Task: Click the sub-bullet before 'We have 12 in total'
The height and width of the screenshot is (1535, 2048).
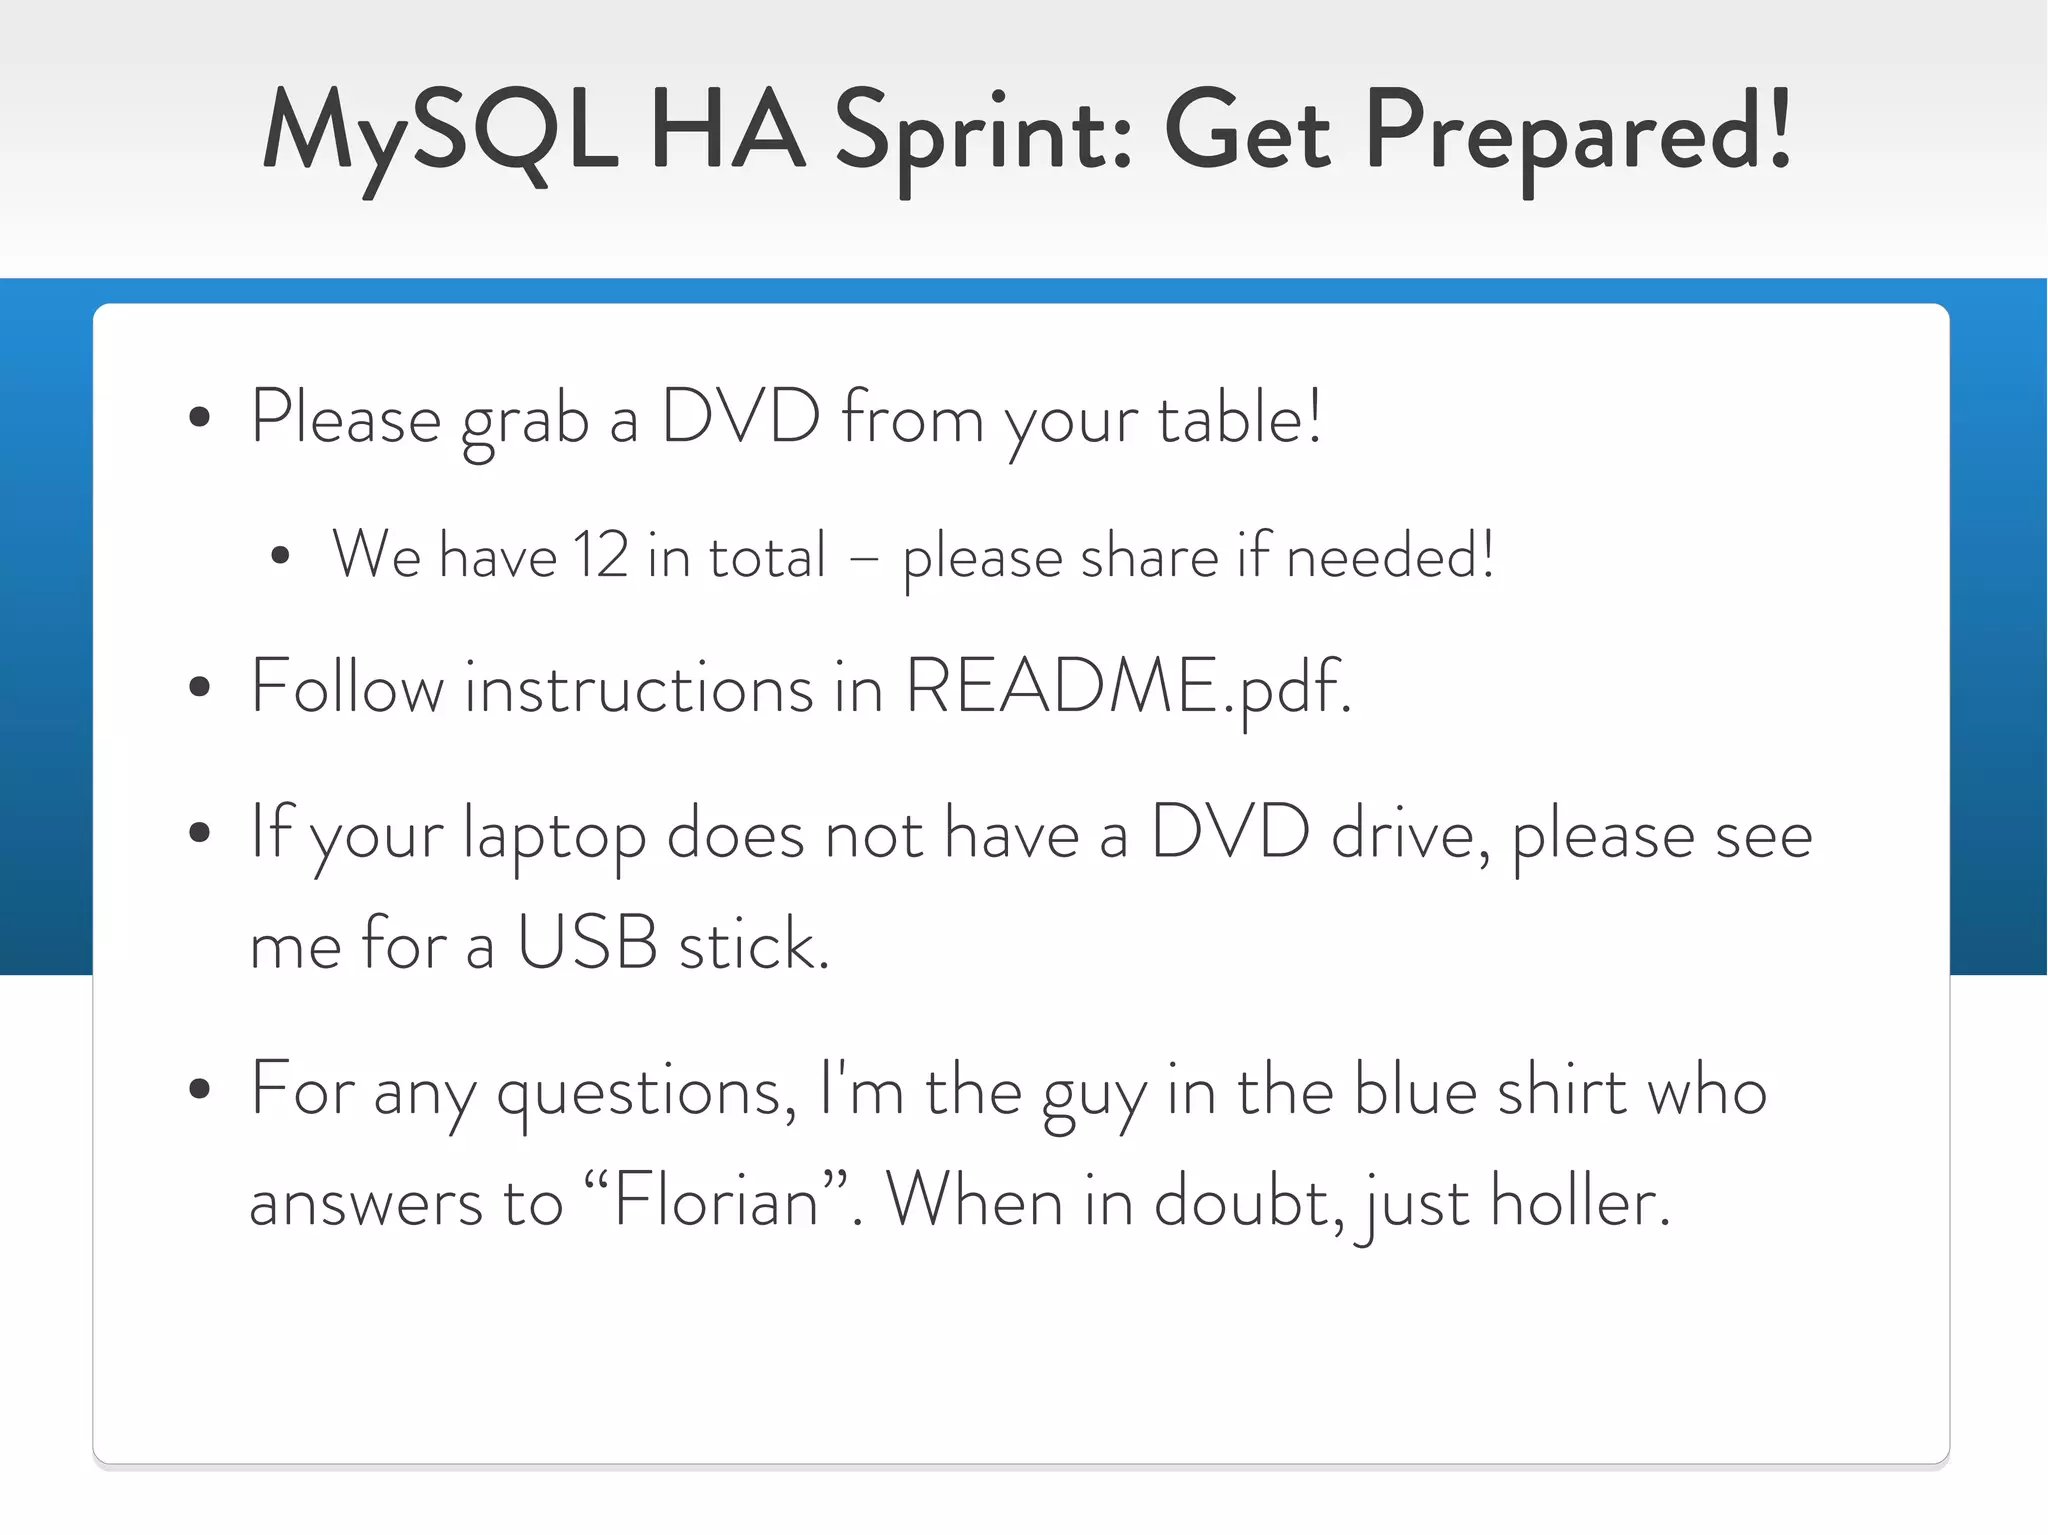Action: [280, 556]
